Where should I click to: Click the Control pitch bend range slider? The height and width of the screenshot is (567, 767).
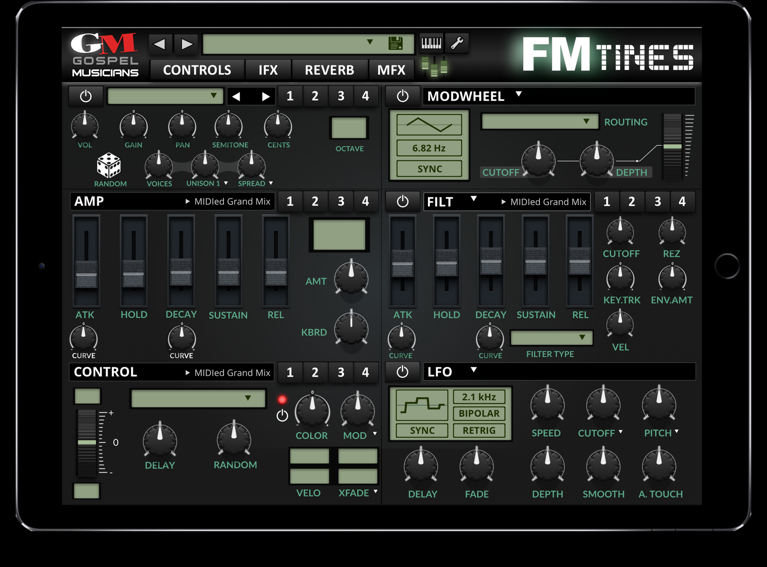[x=87, y=443]
